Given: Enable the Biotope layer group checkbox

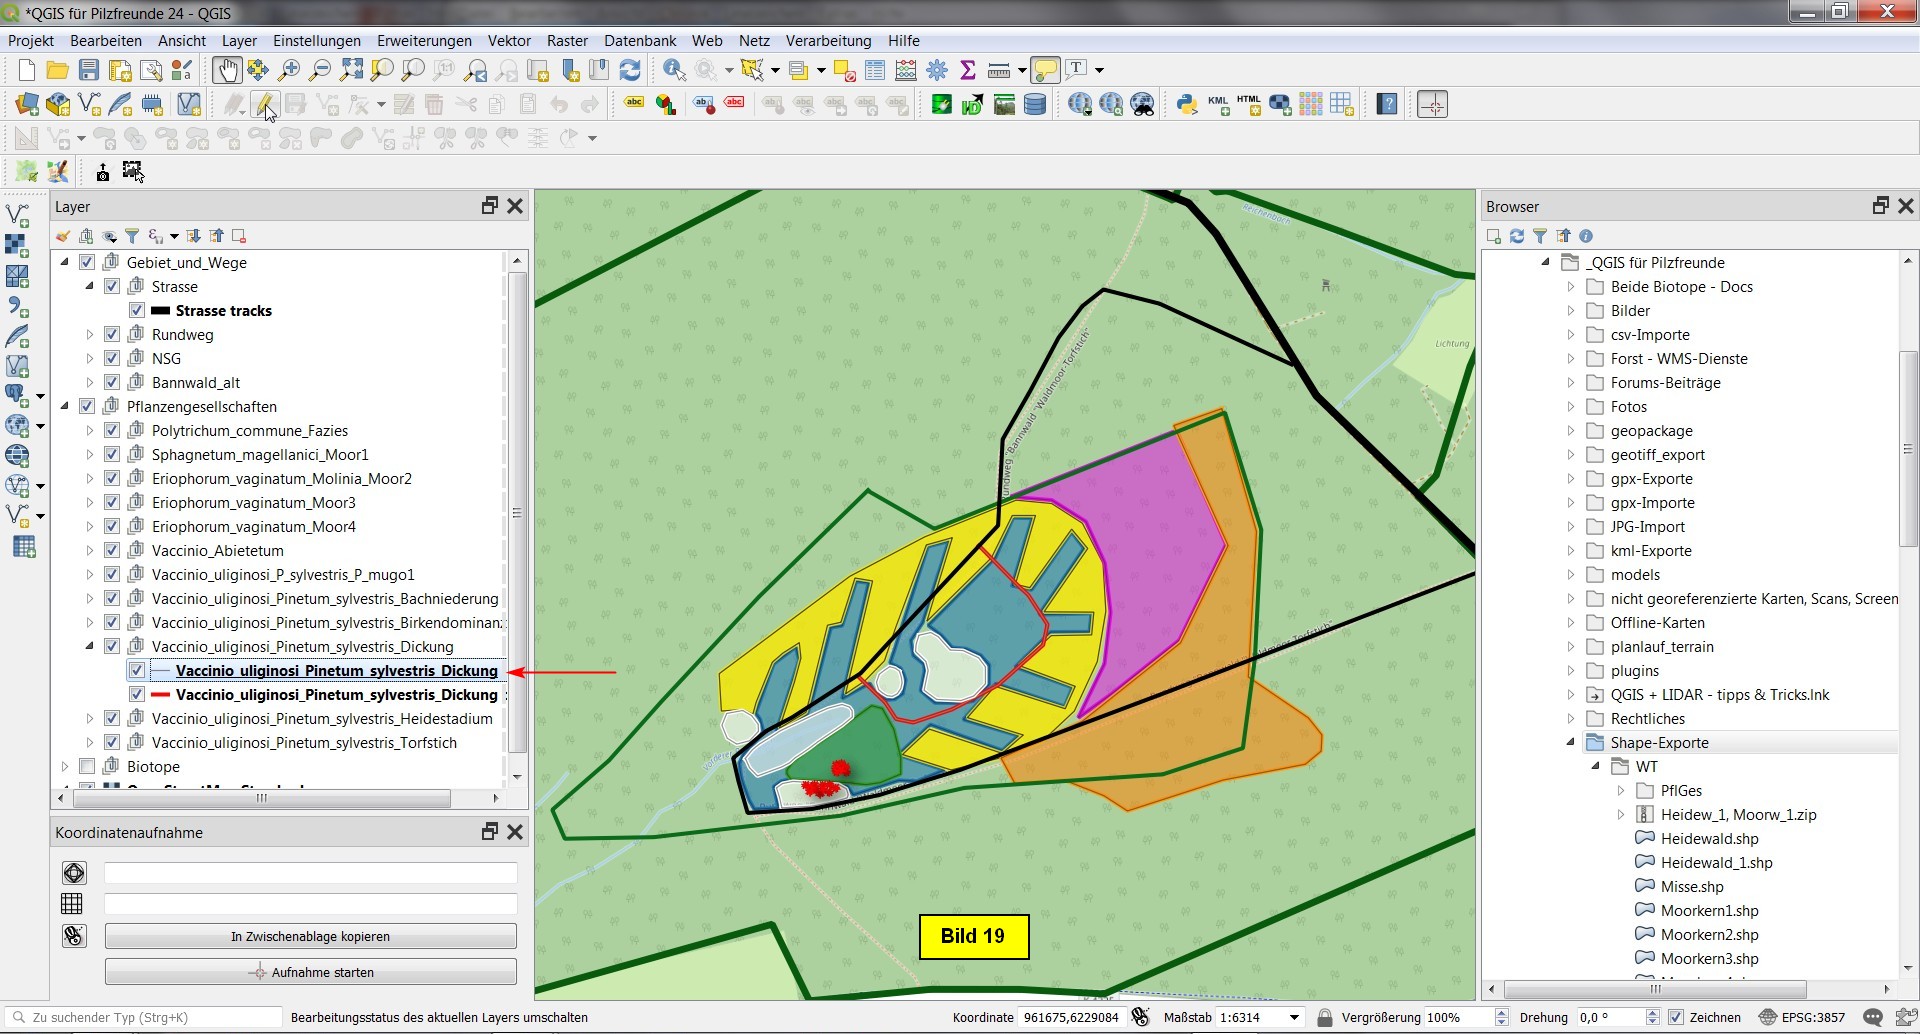Looking at the screenshot, I should pyautogui.click(x=87, y=767).
